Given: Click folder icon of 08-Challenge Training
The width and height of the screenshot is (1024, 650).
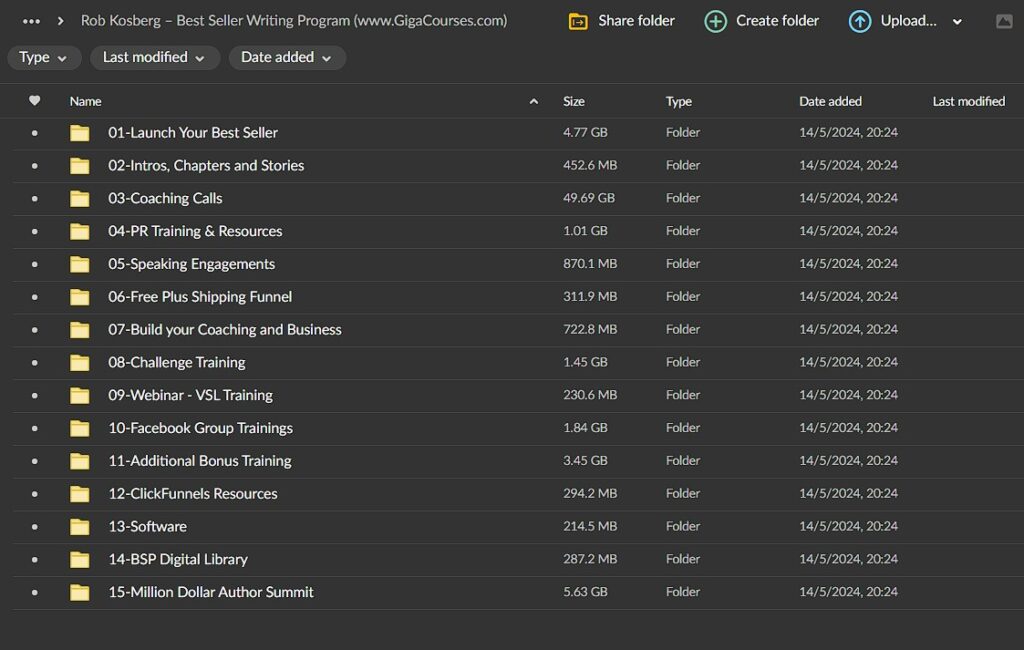Looking at the screenshot, I should click(x=80, y=362).
